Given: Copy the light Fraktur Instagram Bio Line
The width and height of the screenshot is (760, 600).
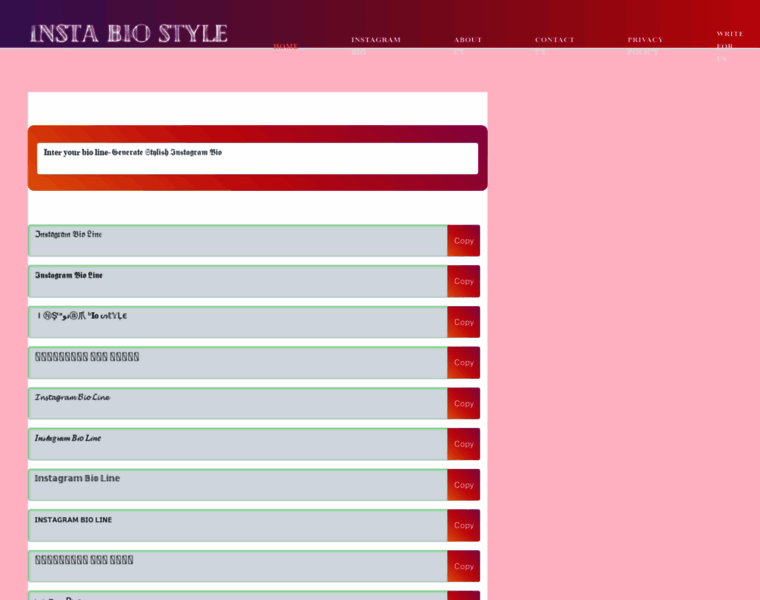Looking at the screenshot, I should tap(463, 240).
